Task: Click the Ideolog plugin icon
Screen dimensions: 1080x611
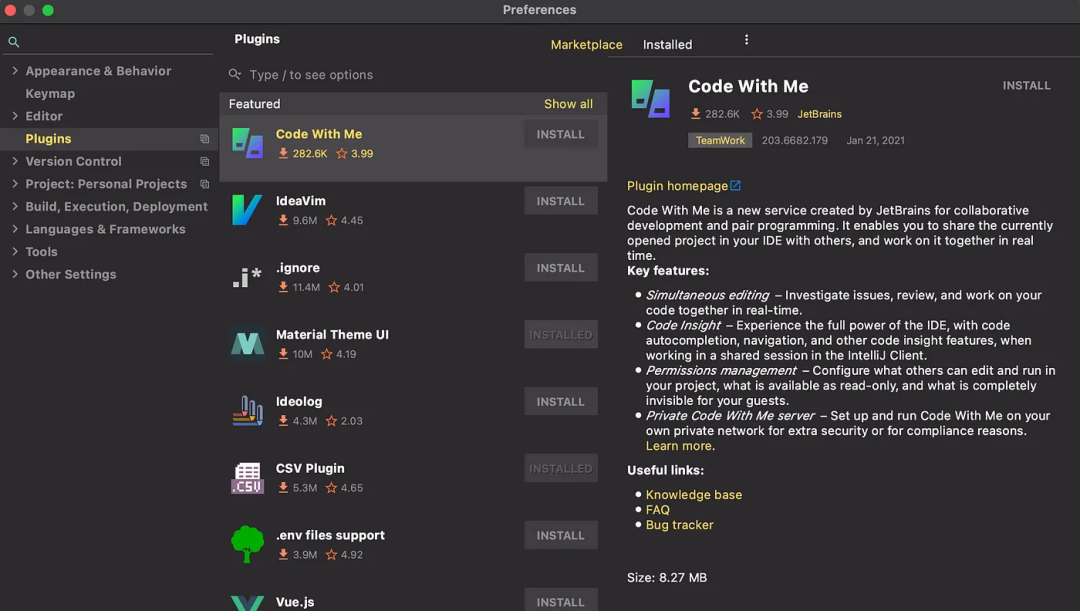Action: [x=247, y=411]
